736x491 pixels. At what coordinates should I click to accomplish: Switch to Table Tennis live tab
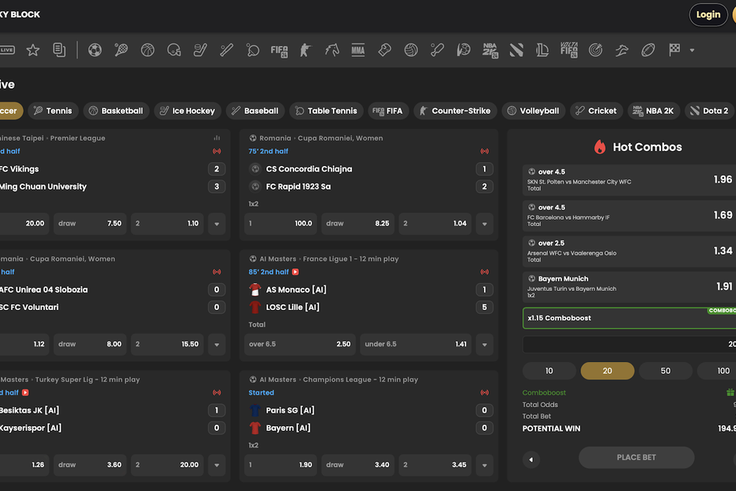click(326, 111)
